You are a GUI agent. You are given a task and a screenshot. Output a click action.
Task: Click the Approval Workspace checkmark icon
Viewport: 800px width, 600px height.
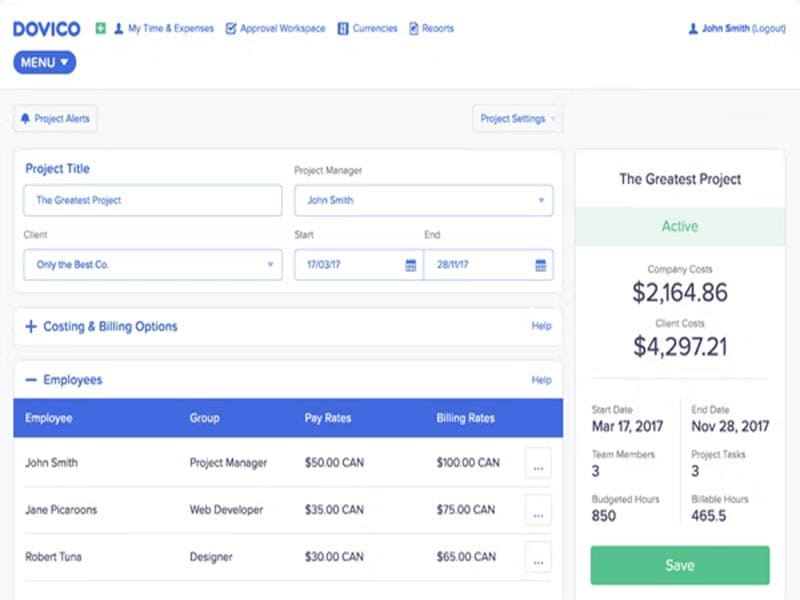tap(232, 28)
